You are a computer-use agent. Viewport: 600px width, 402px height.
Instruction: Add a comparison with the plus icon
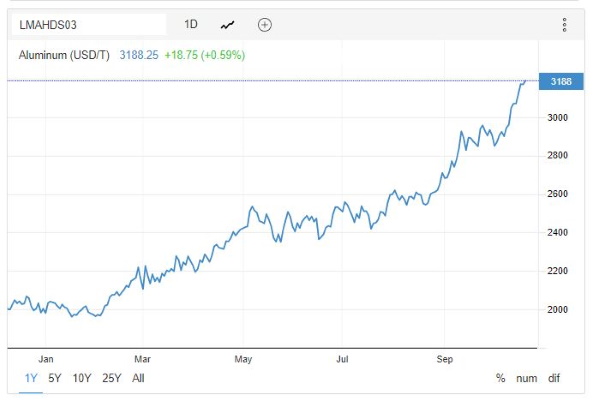264,25
